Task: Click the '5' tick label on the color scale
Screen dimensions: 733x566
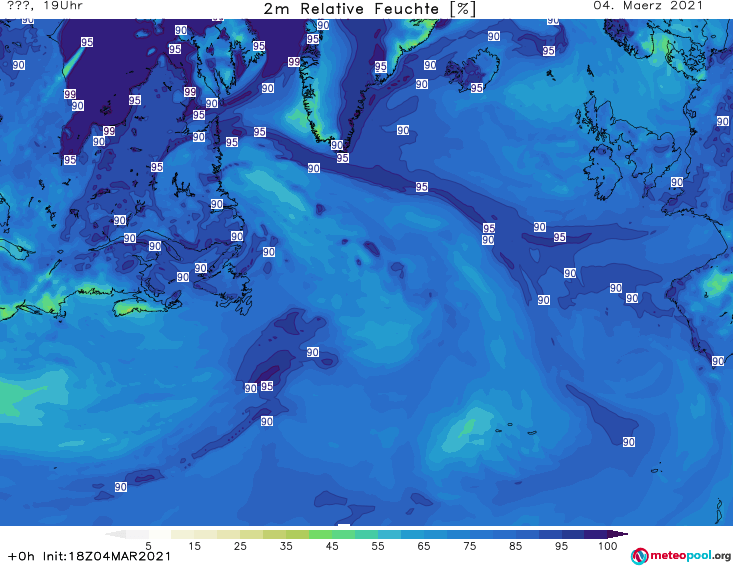Action: click(x=148, y=546)
